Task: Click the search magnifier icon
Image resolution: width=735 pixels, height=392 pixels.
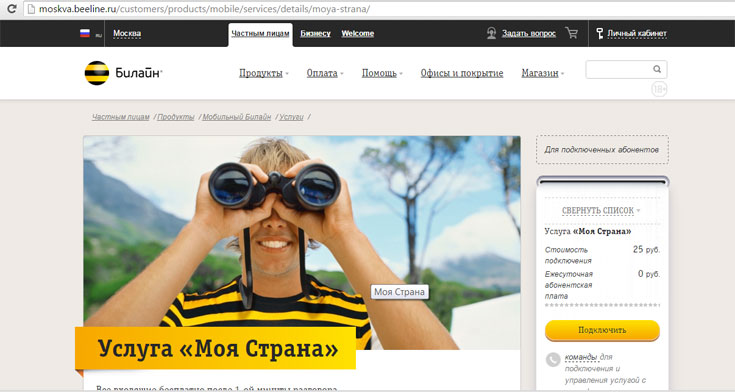Action: [657, 69]
